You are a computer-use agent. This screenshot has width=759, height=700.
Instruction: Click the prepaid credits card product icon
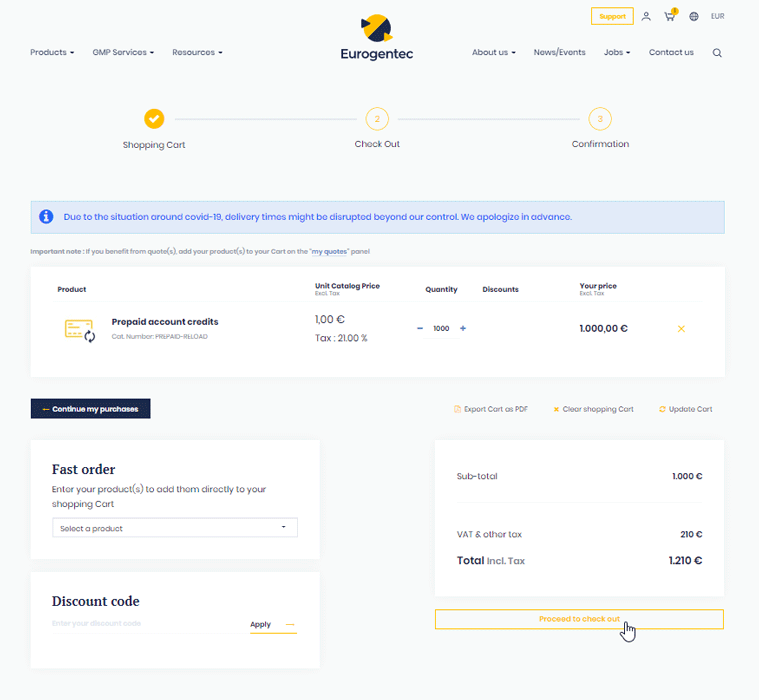(80, 329)
